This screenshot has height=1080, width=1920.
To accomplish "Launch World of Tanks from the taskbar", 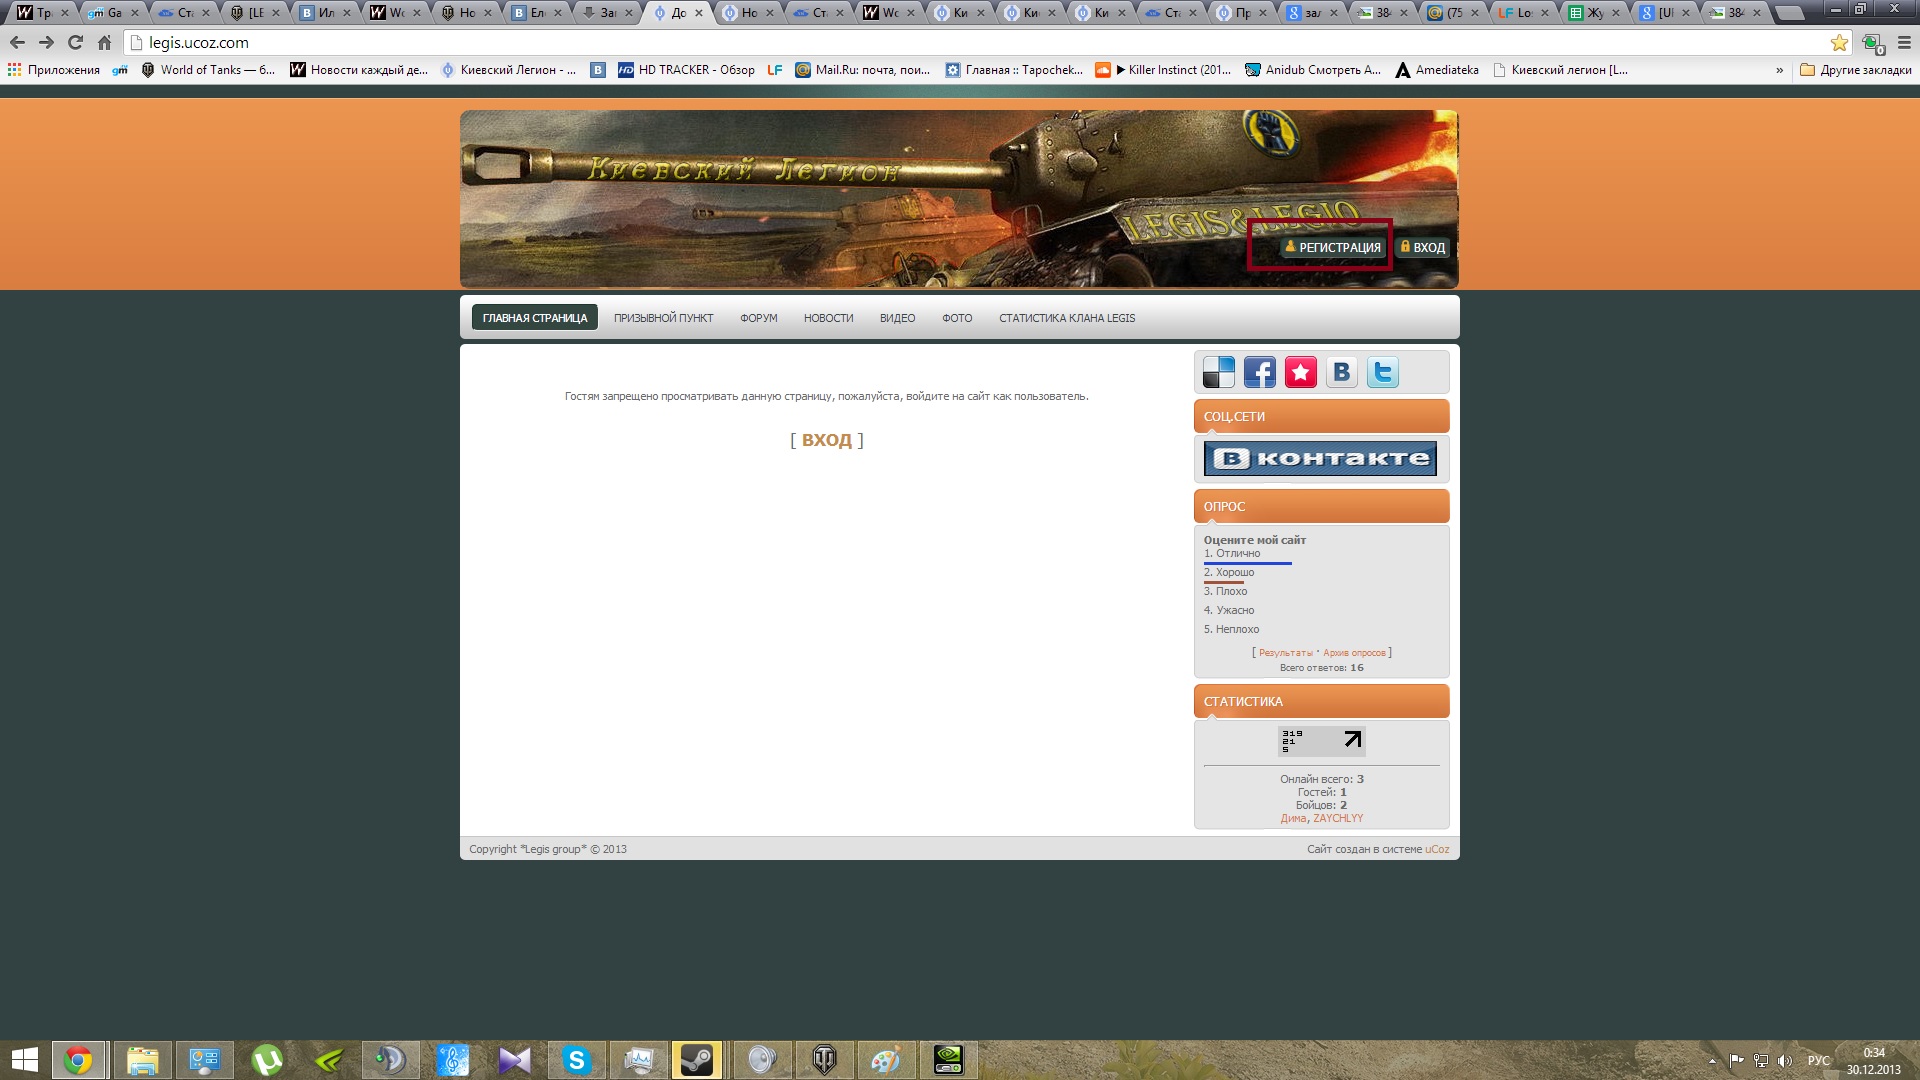I will coord(824,1060).
